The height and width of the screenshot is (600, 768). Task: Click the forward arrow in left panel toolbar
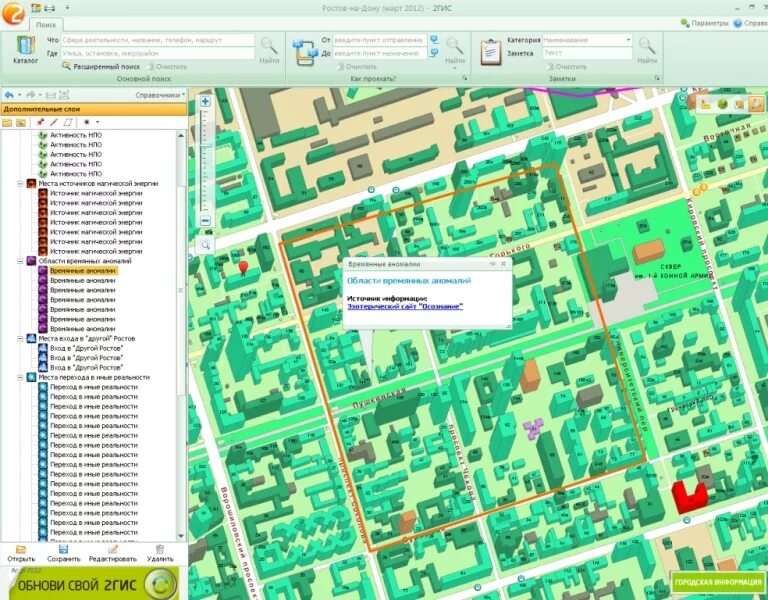click(30, 95)
